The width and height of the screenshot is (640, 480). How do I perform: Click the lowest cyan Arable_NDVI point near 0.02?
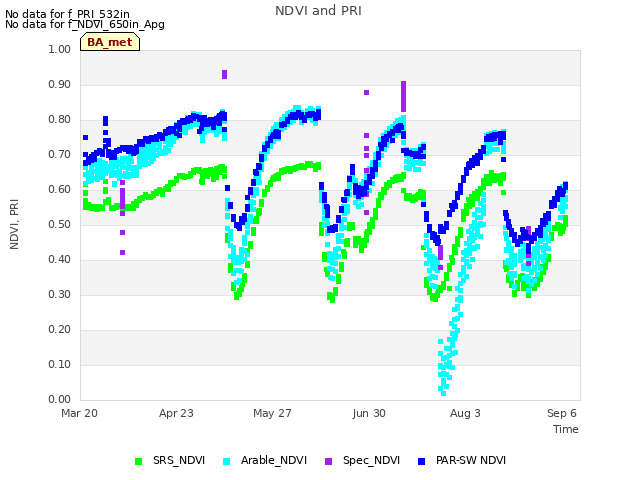(444, 393)
